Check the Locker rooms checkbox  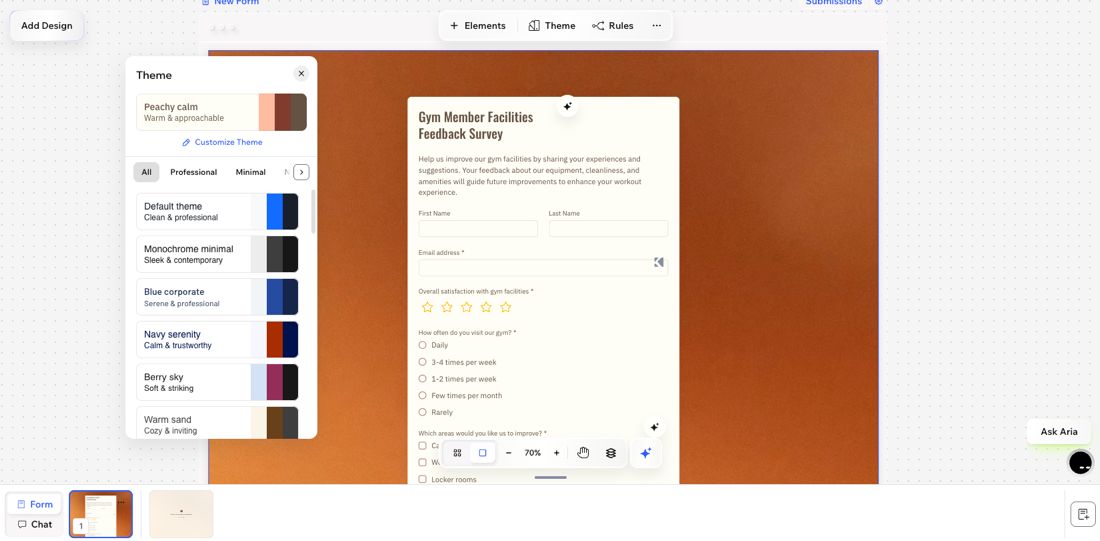pyautogui.click(x=422, y=479)
